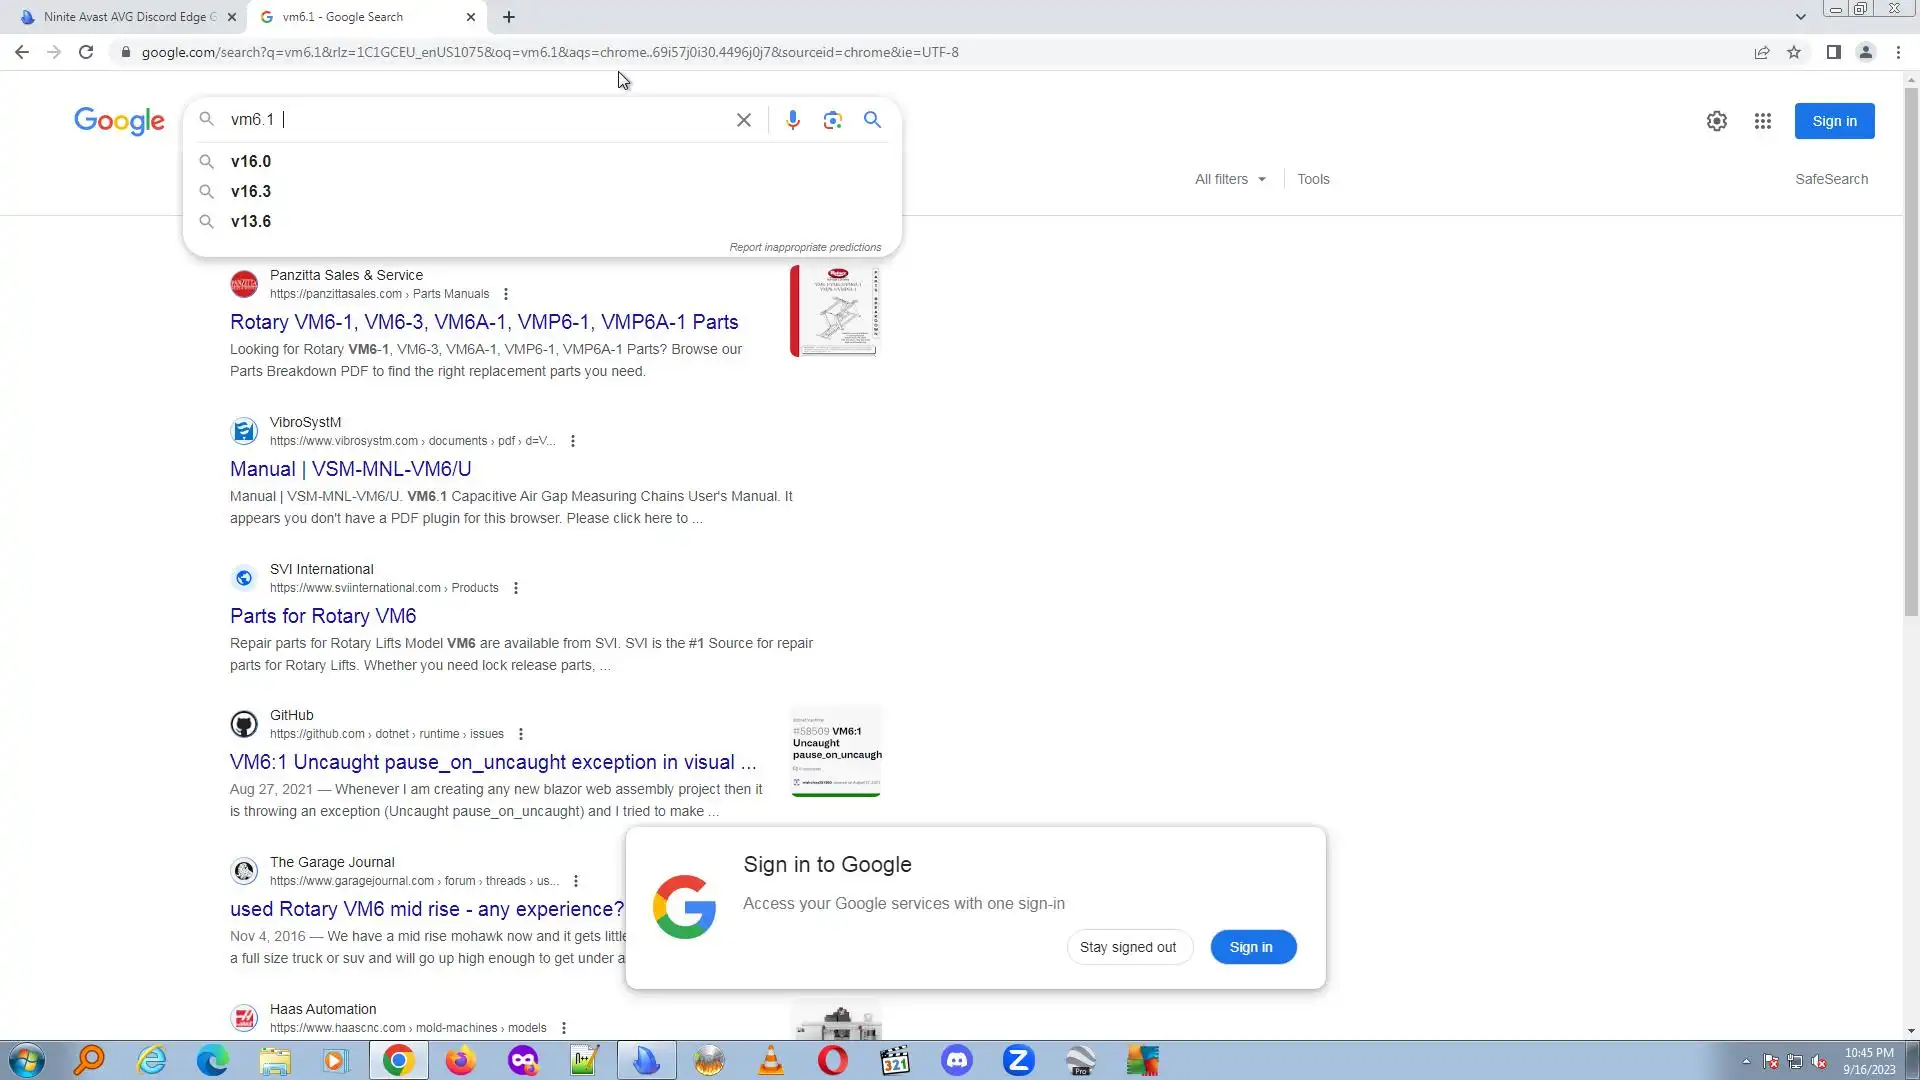
Task: Open more options for Panzitta result
Action: tap(506, 294)
